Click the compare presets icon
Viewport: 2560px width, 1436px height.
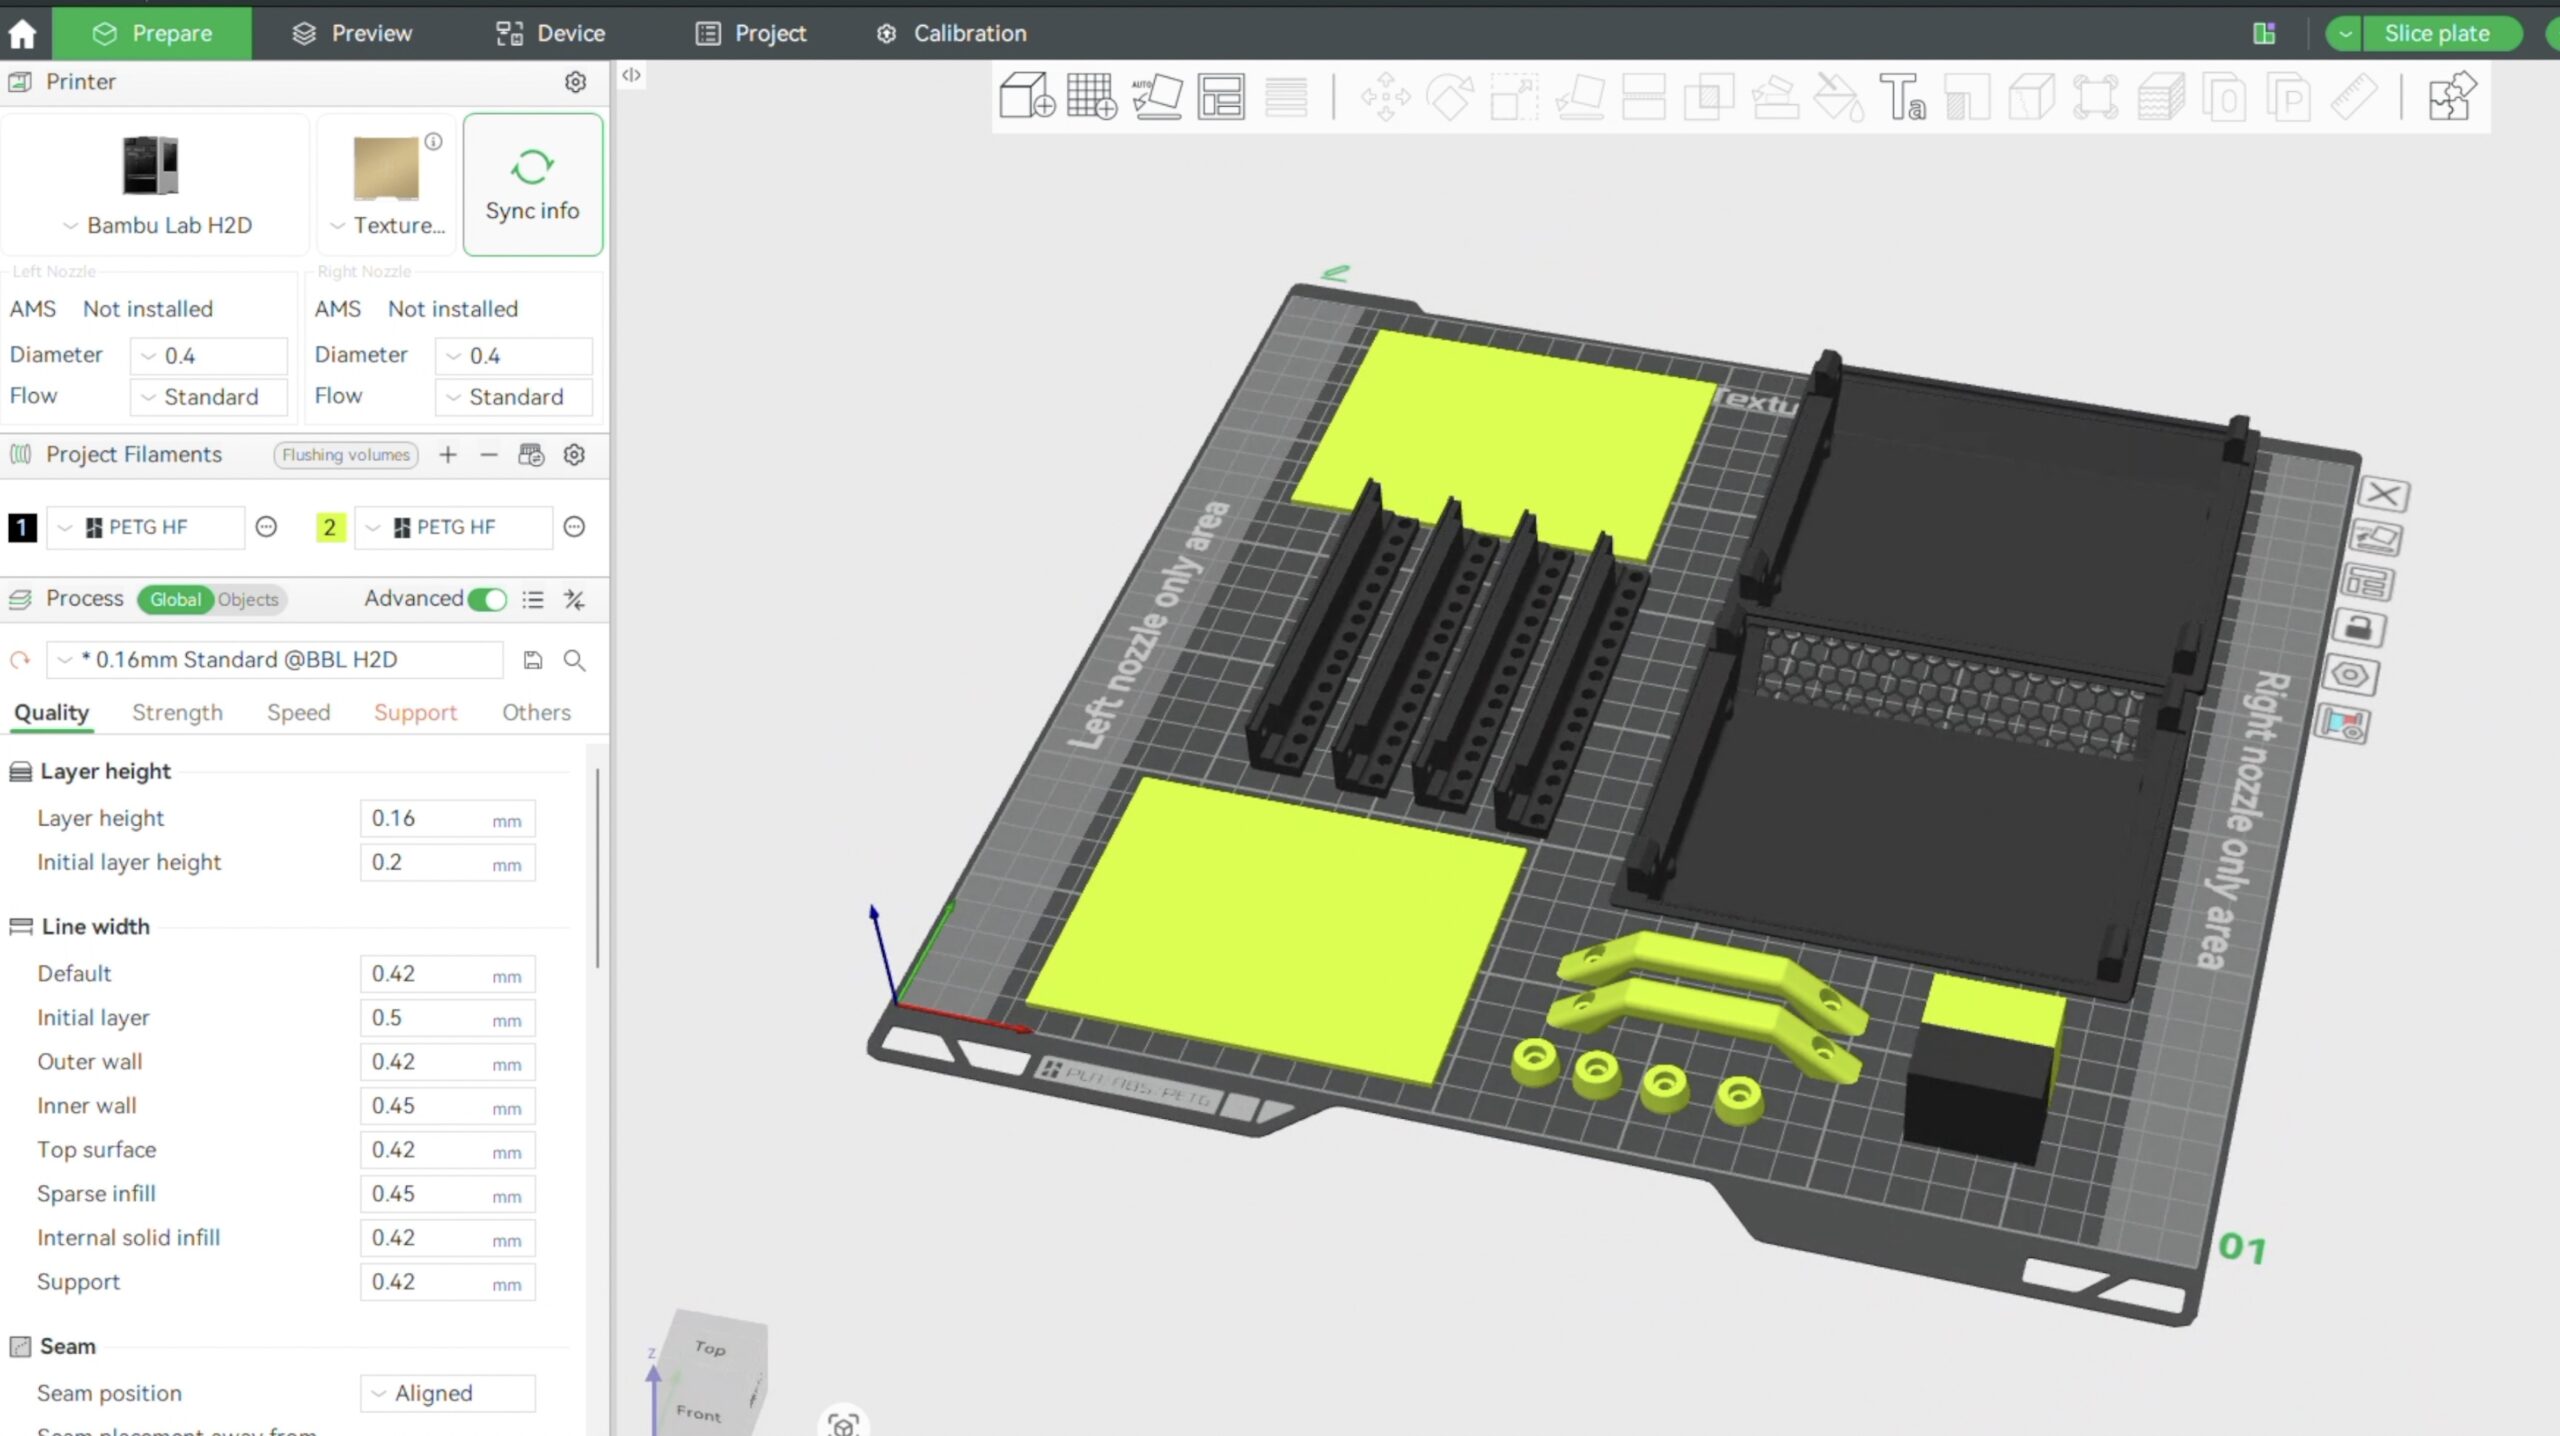click(574, 599)
